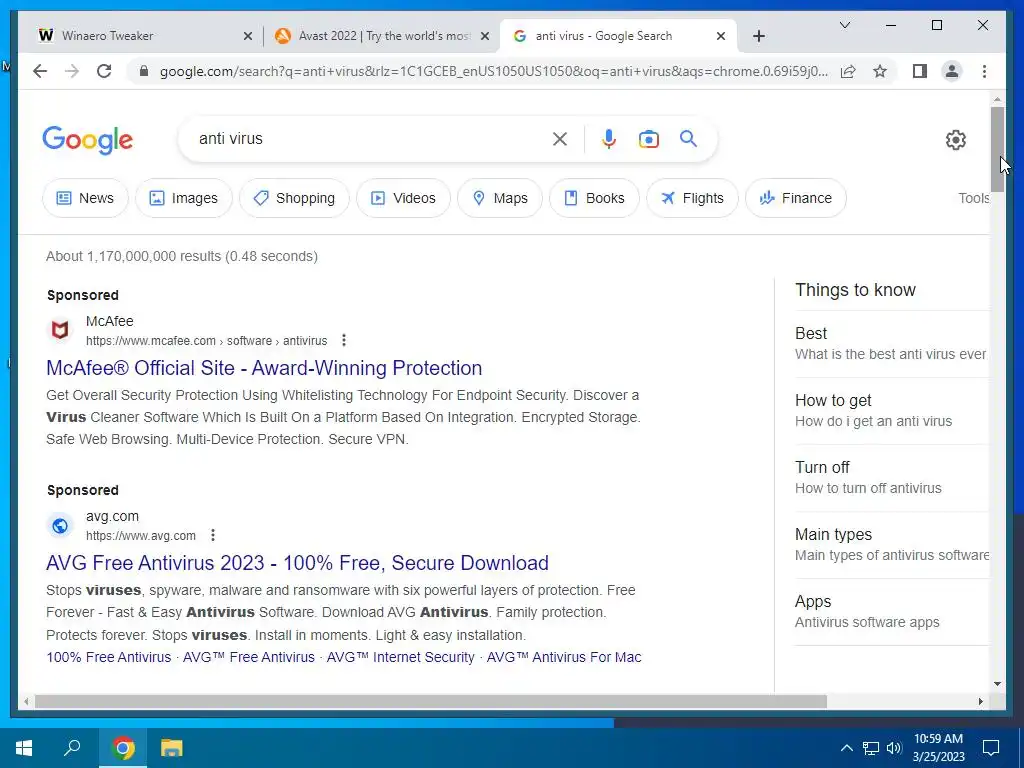Screen dimensions: 1024x768
Task: Open Chrome three-dot menu
Action: [984, 71]
